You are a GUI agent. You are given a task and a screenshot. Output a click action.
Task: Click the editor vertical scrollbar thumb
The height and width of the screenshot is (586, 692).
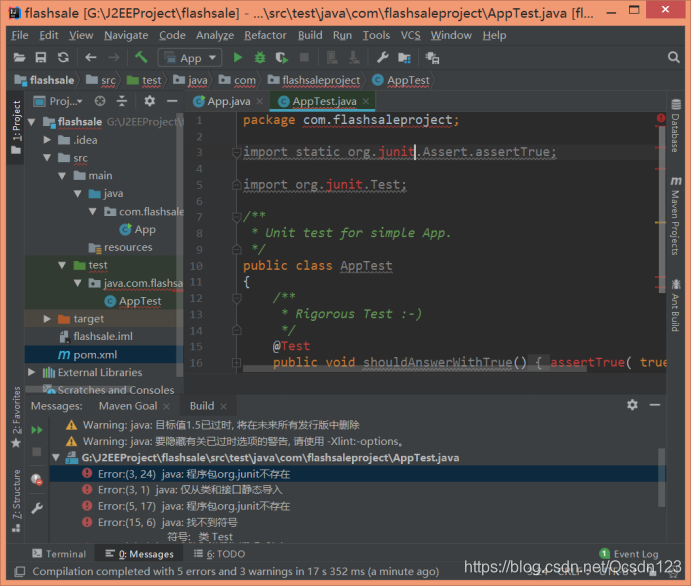(x=662, y=210)
